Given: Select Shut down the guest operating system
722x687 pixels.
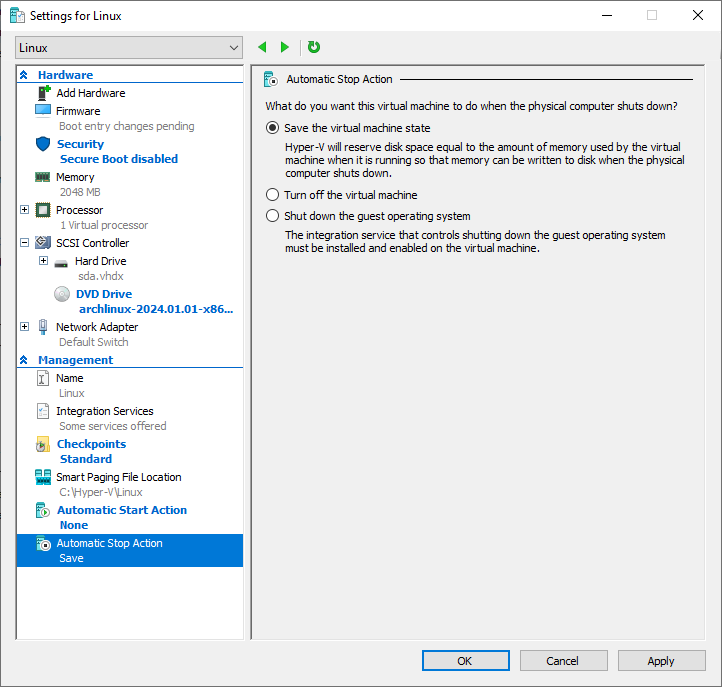Looking at the screenshot, I should (272, 215).
